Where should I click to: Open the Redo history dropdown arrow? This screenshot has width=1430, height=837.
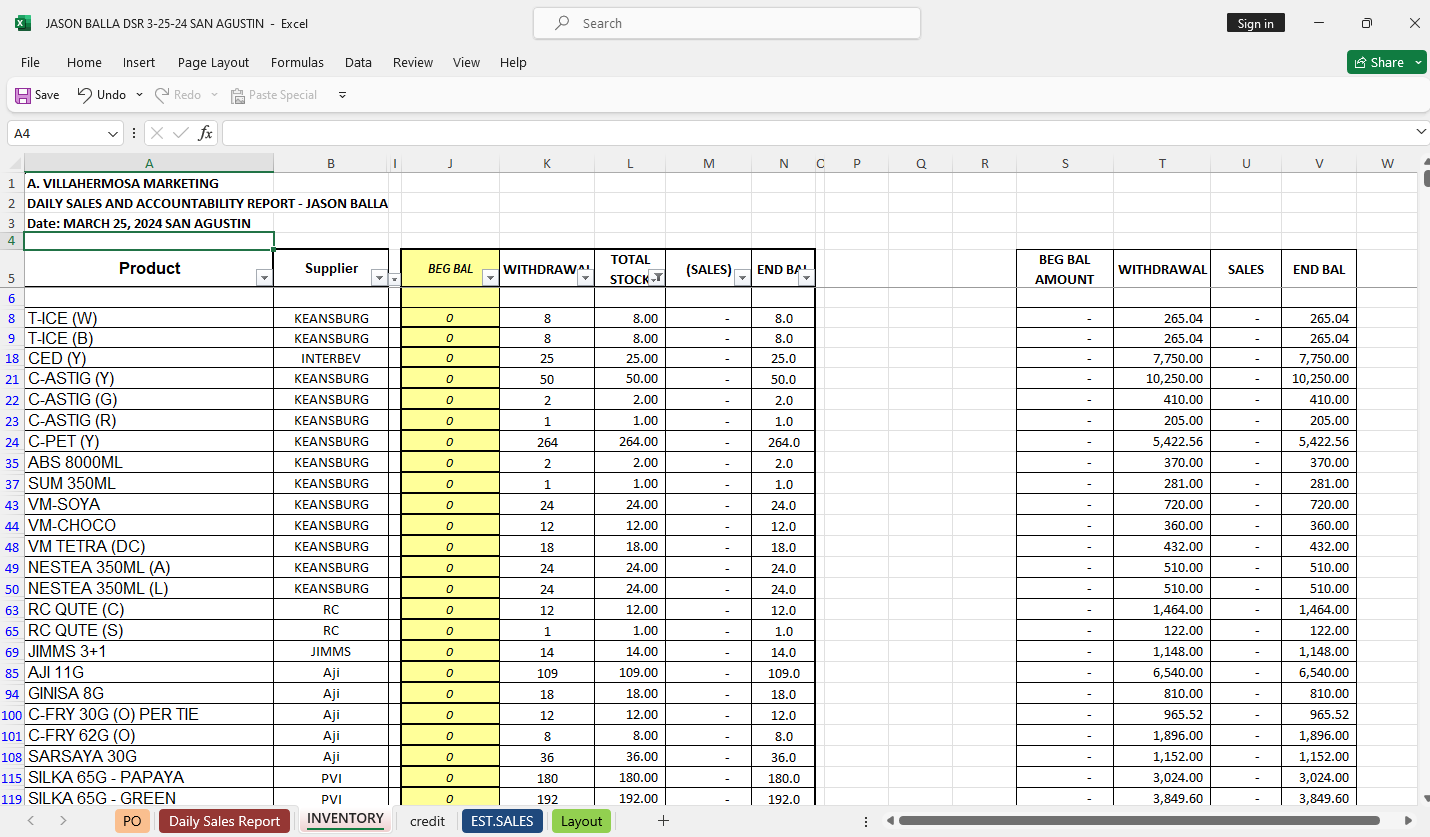(x=213, y=95)
